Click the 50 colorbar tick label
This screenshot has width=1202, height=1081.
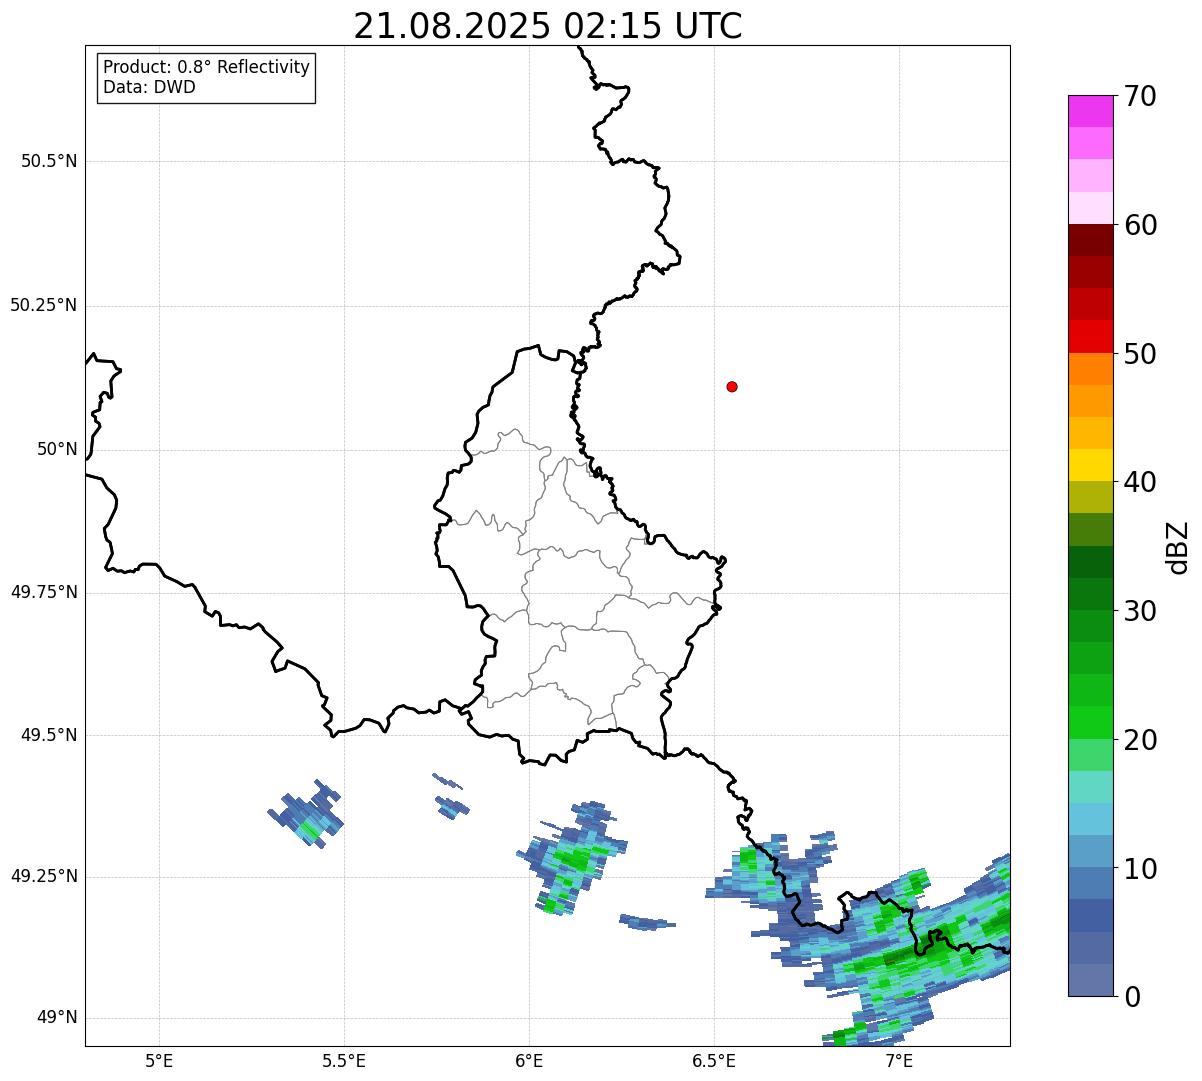pyautogui.click(x=1140, y=354)
